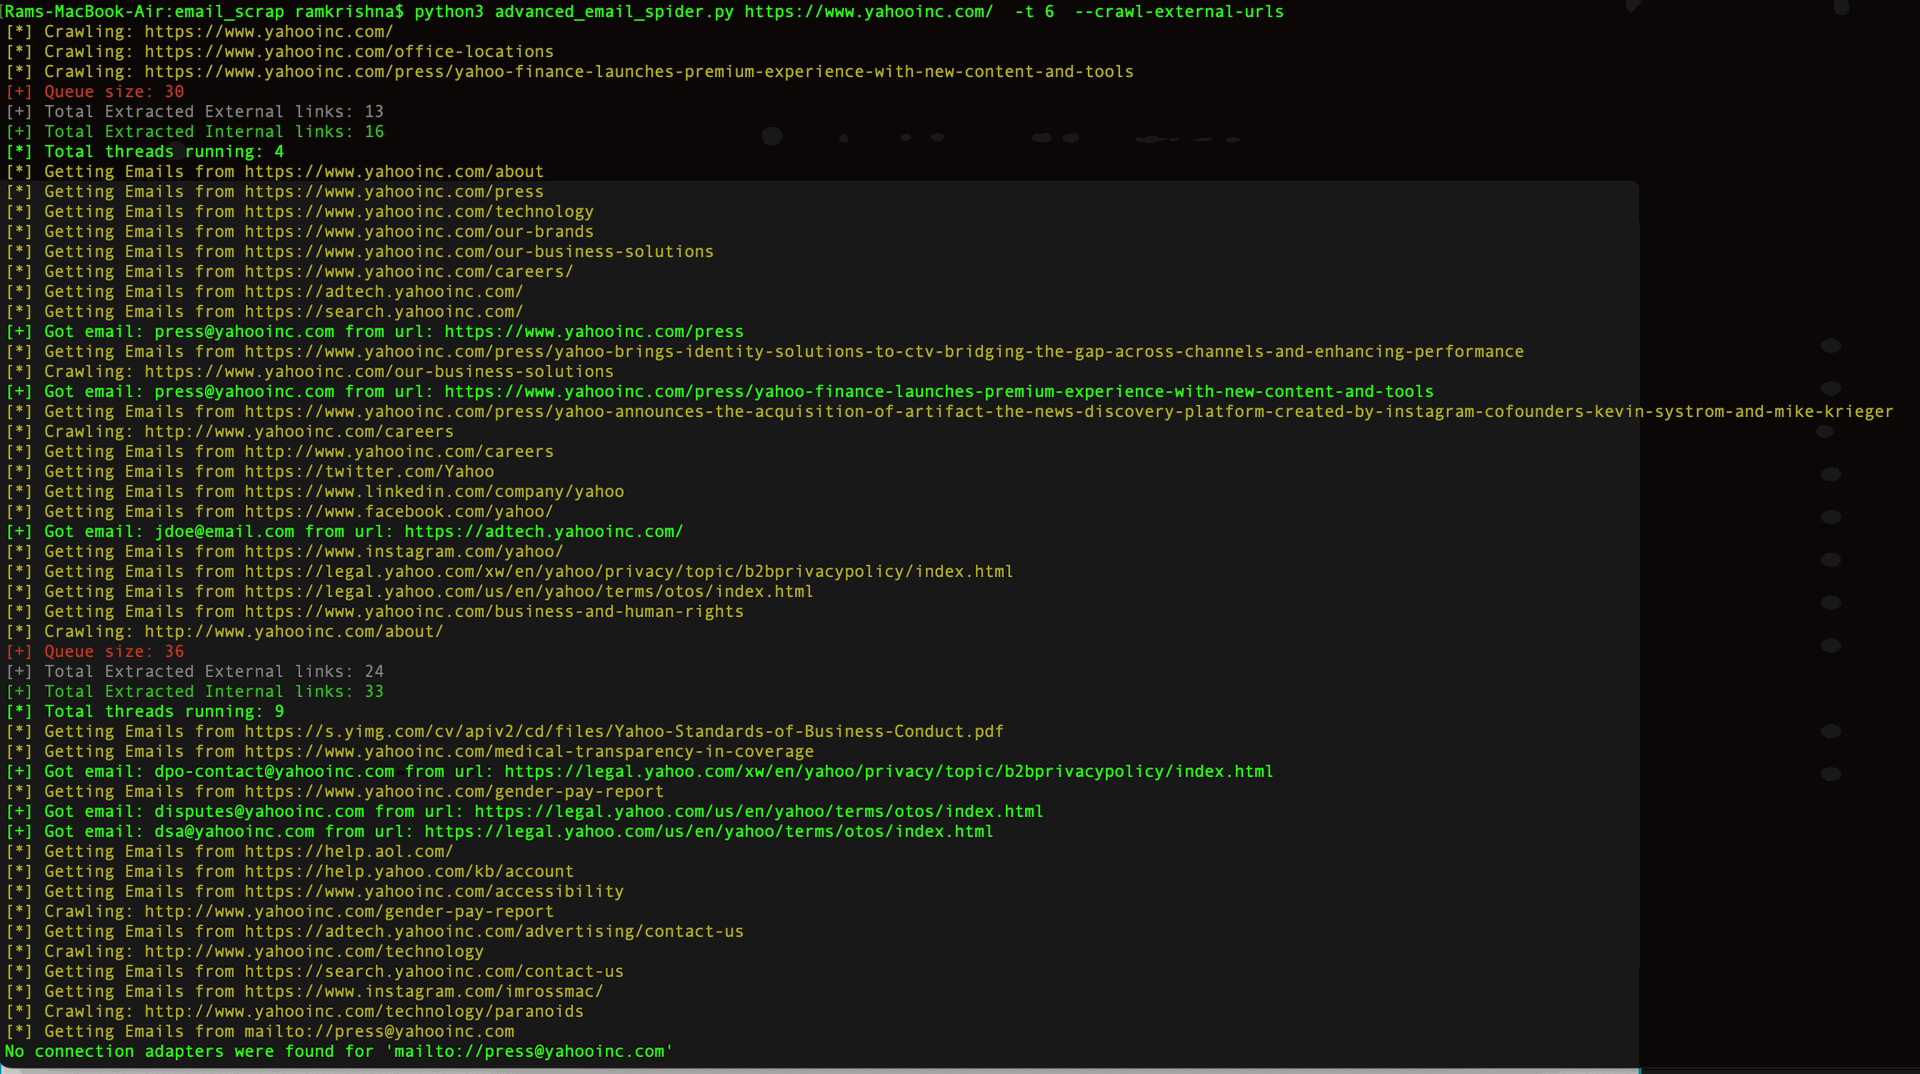Click the 'Crawling: https://www.yahooinc.com/office-locations' line
Screen dimensions: 1920x1074
280,52
